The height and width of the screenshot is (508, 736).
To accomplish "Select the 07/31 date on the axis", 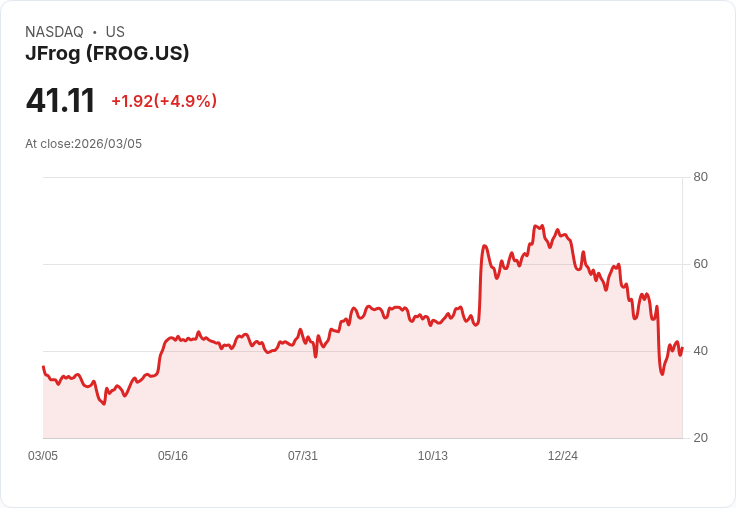I will tap(303, 456).
